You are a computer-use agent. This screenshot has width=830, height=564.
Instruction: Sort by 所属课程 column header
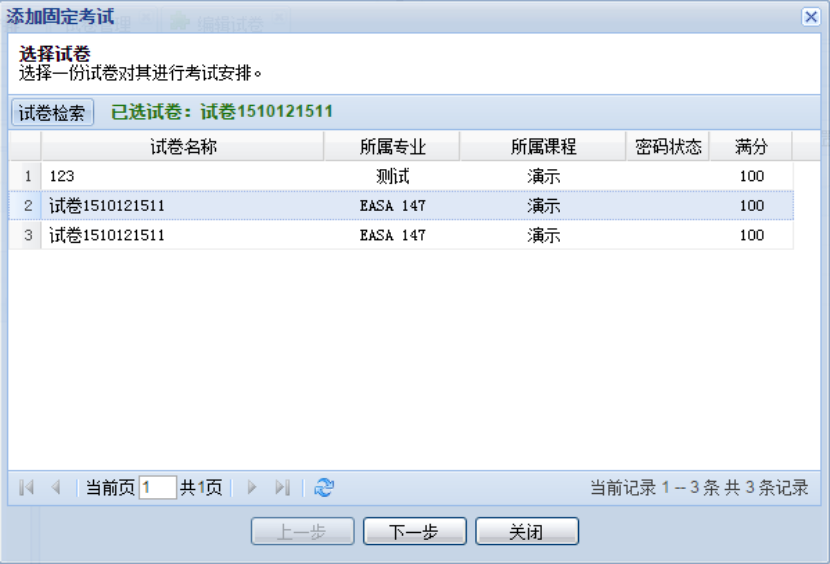click(x=543, y=147)
